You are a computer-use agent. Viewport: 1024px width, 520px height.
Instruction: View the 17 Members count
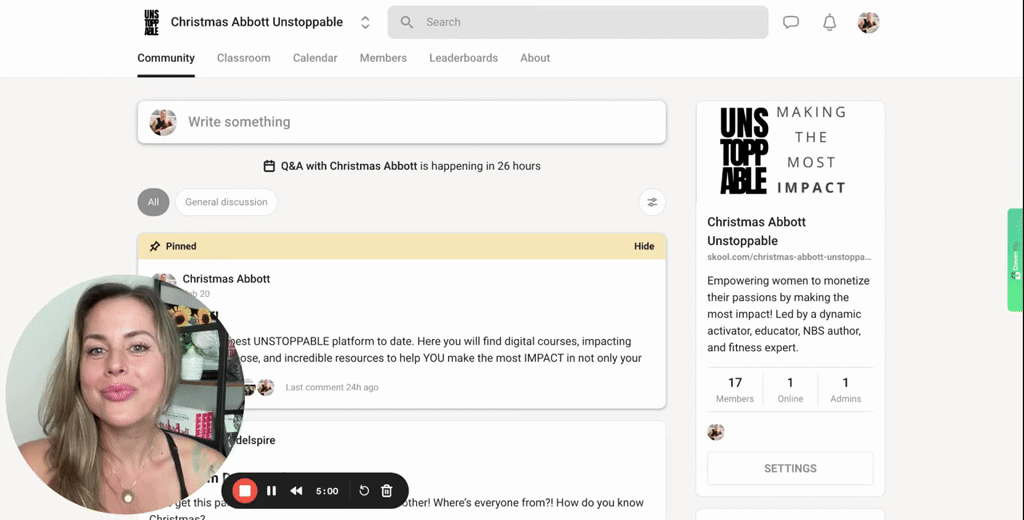click(x=735, y=389)
